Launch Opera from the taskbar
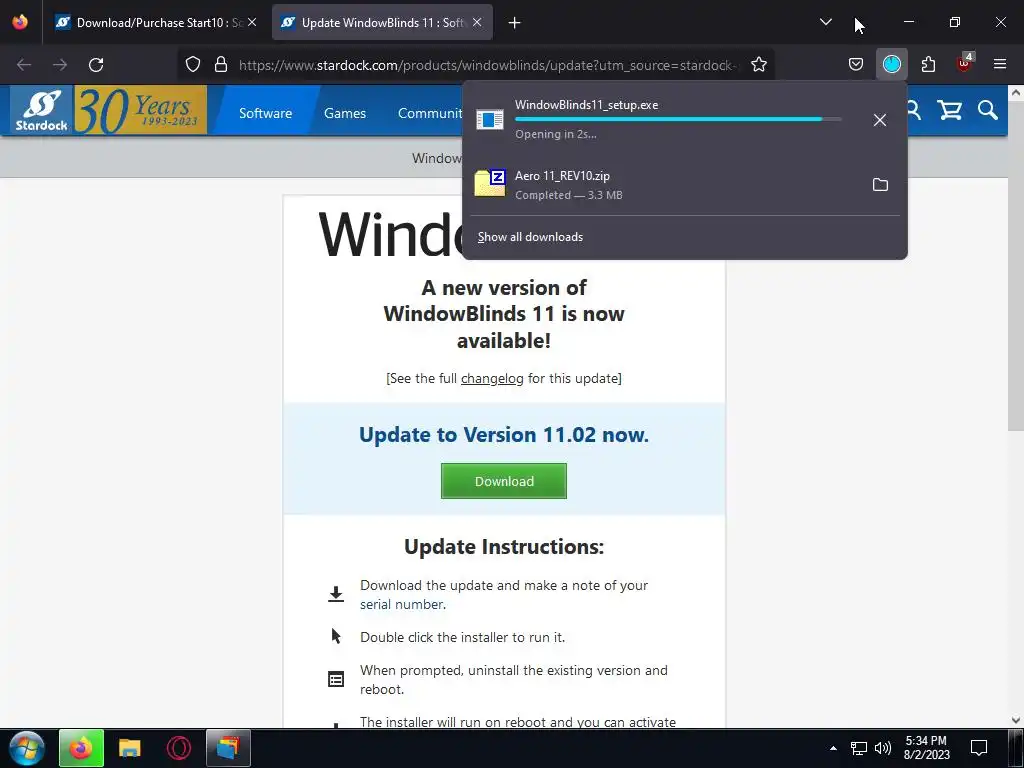 pos(178,748)
